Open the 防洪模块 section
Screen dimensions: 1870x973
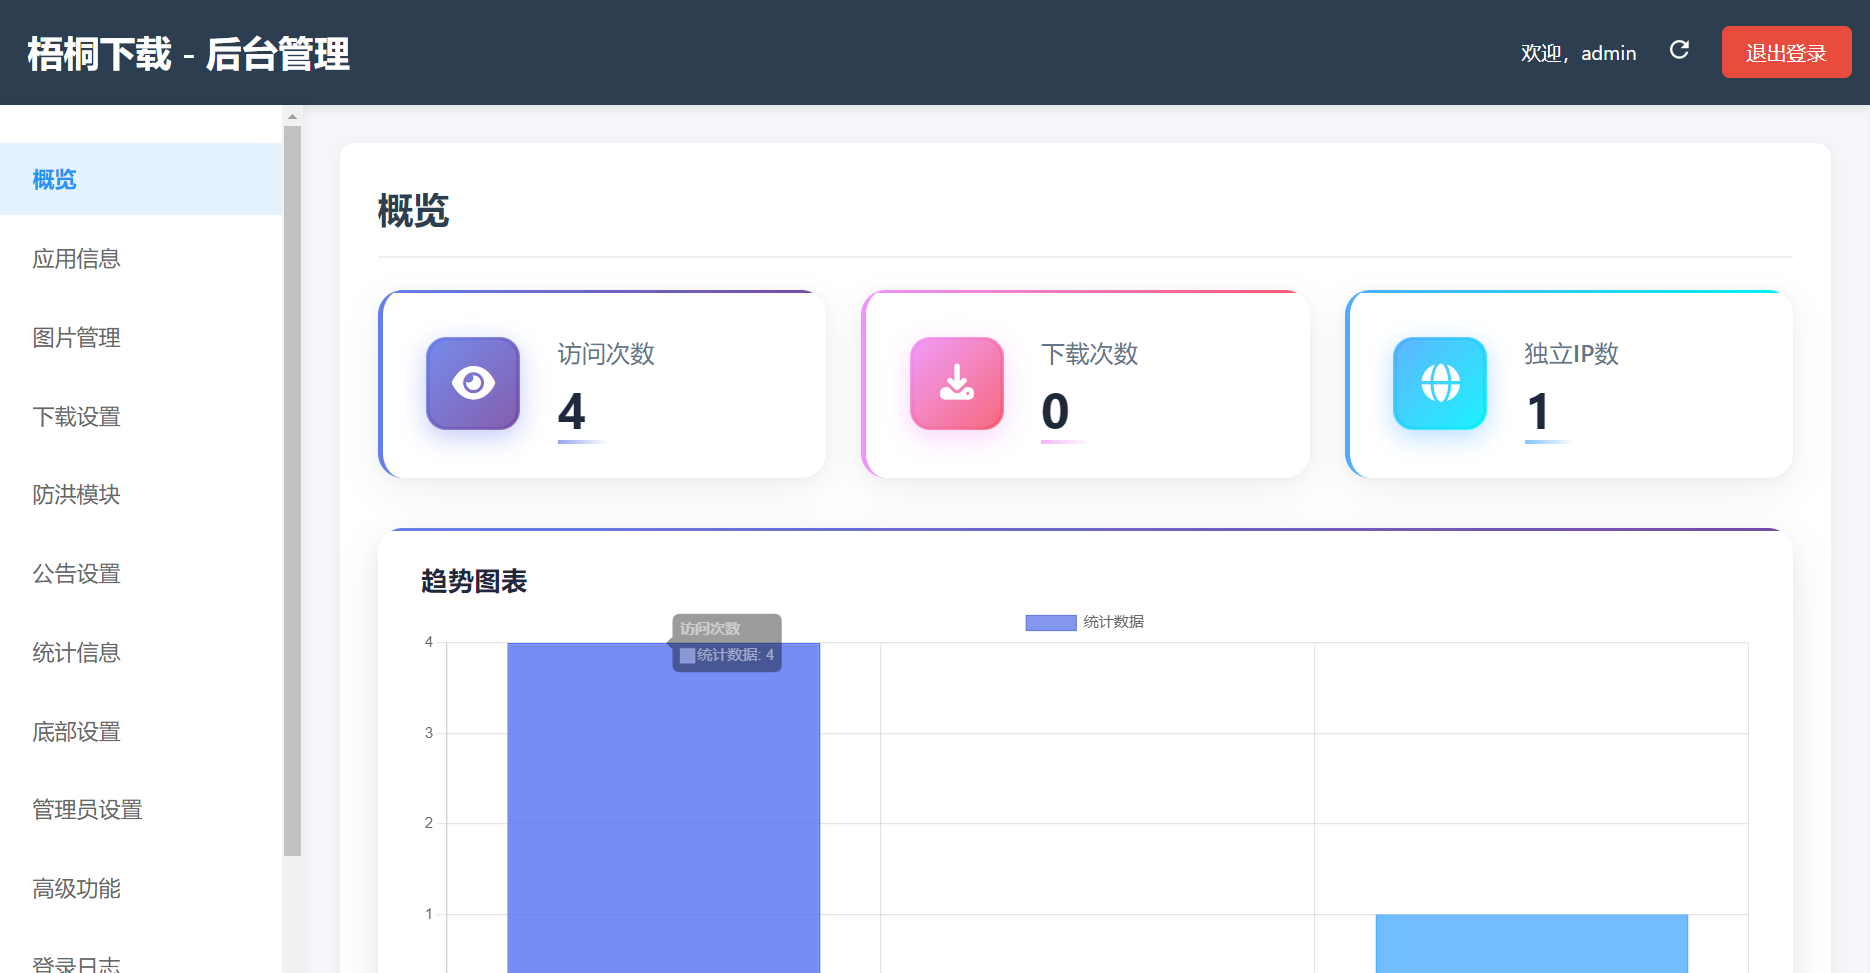[x=76, y=495]
